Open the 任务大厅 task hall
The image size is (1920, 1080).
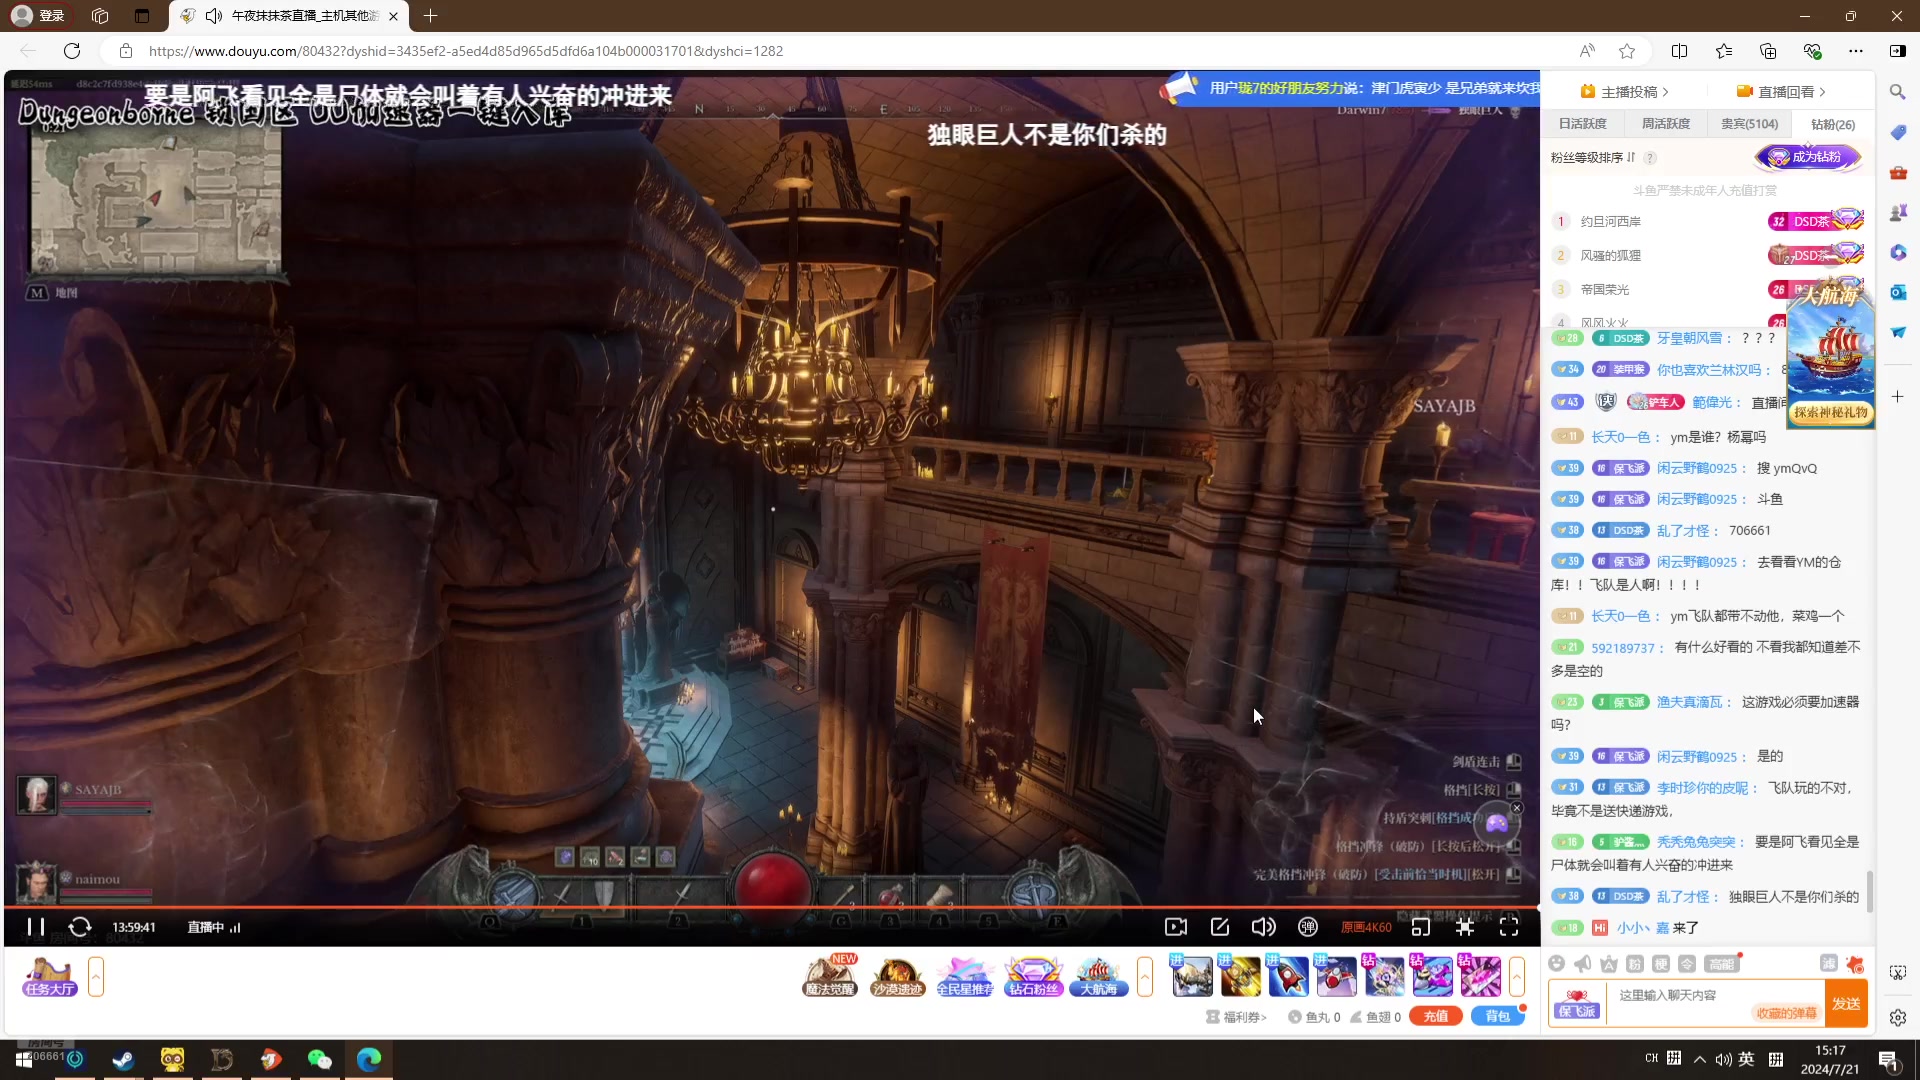50,976
